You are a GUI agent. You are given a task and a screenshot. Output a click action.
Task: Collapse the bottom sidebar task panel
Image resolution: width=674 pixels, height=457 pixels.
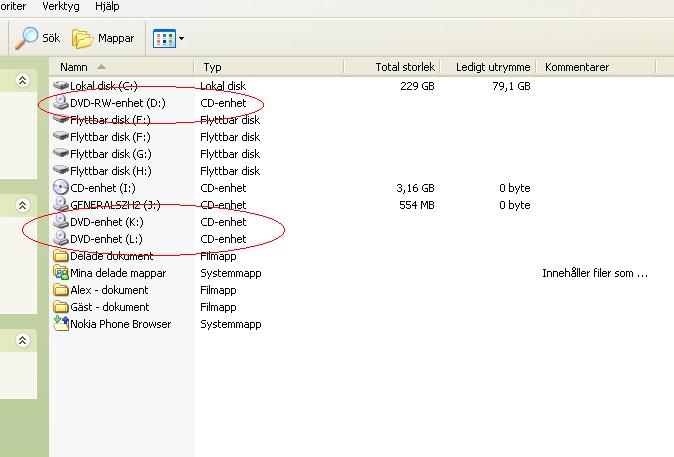pyautogui.click(x=22, y=340)
